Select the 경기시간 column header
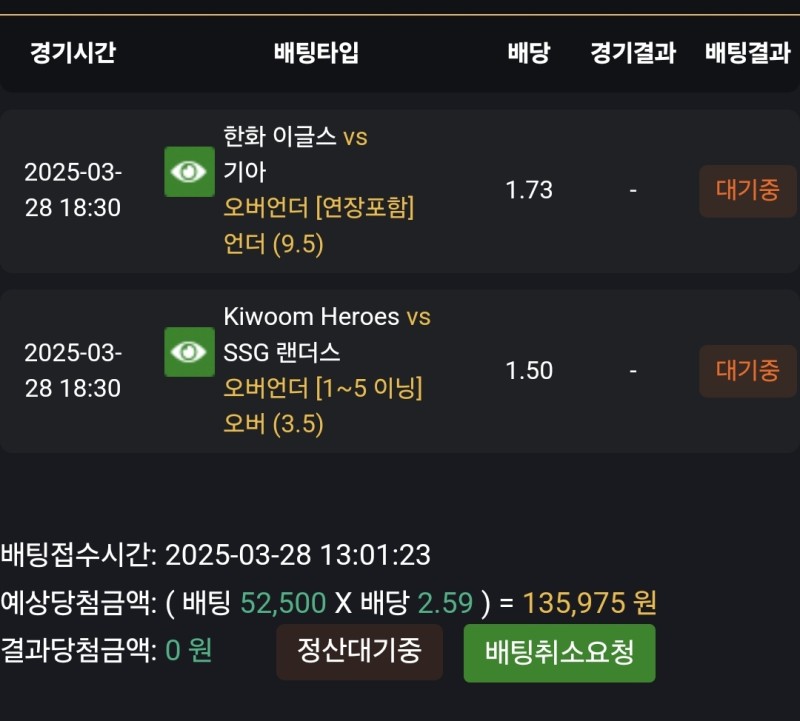This screenshot has width=800, height=721. pos(72,53)
